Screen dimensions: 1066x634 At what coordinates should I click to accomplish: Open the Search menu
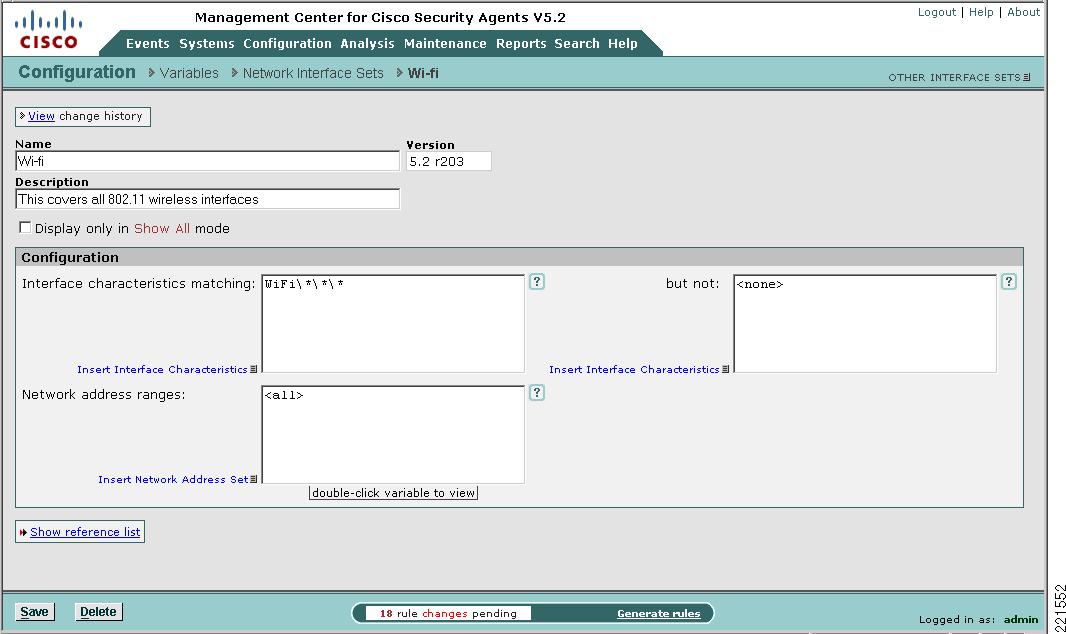(577, 43)
